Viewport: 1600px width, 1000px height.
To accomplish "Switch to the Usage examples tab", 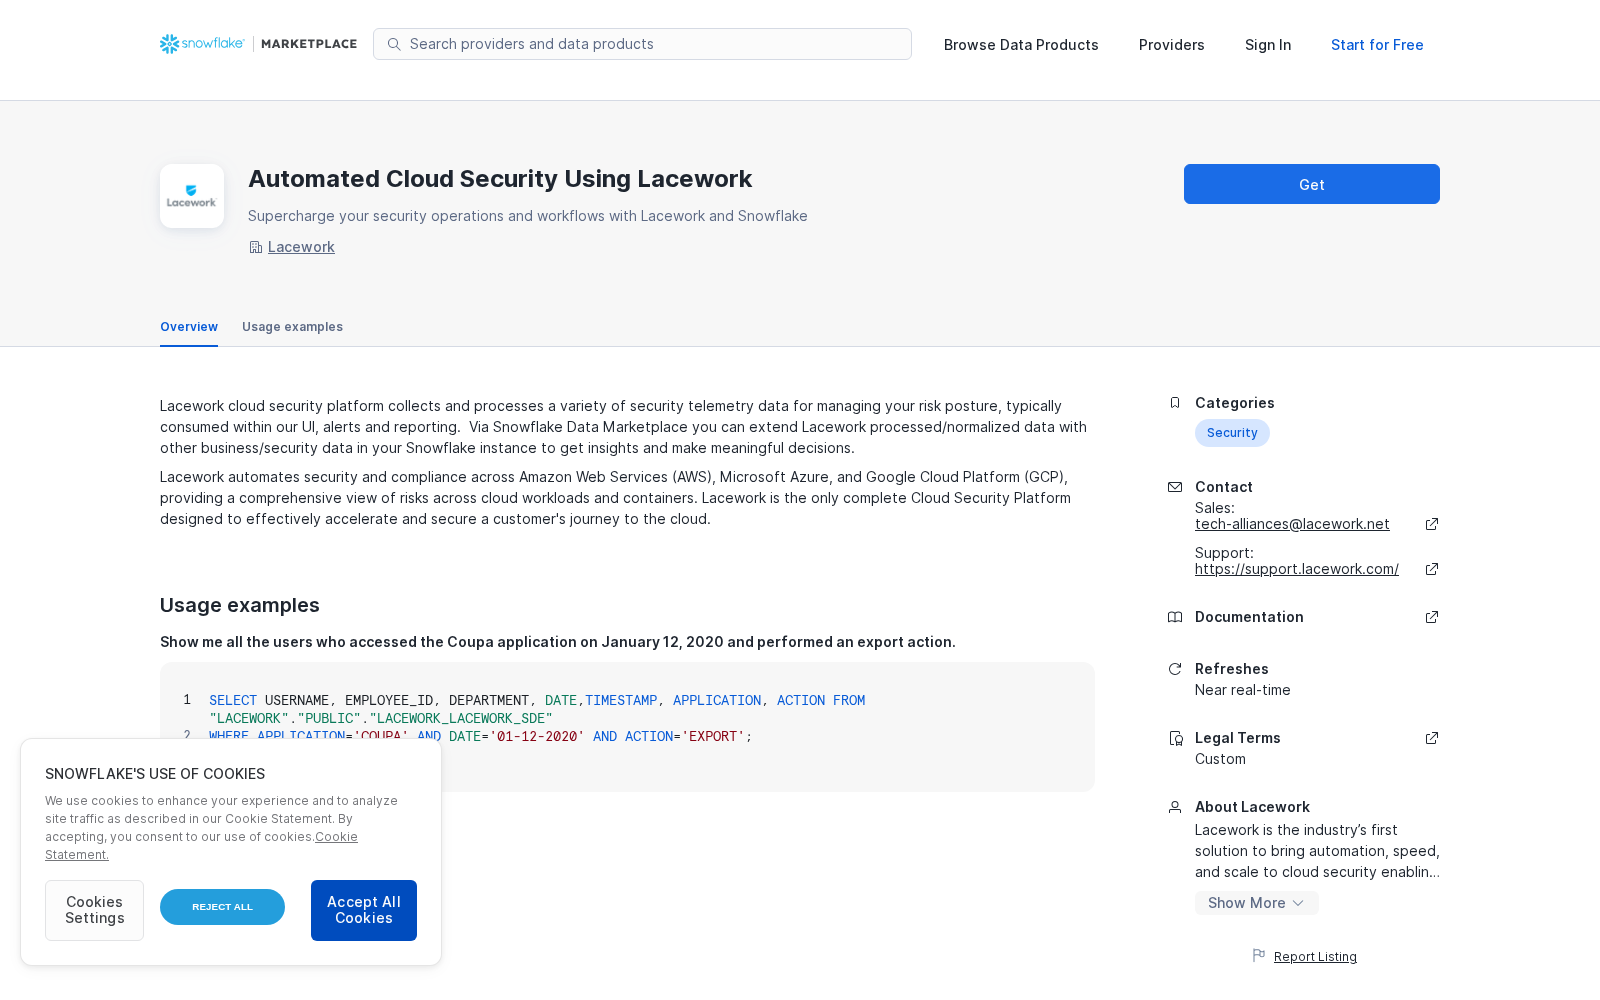I will tap(292, 327).
